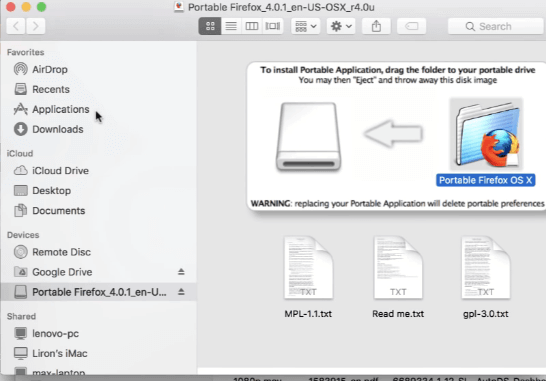The width and height of the screenshot is (546, 381).
Task: Click the iCloud Drive cloud icon
Action: [x=21, y=170]
